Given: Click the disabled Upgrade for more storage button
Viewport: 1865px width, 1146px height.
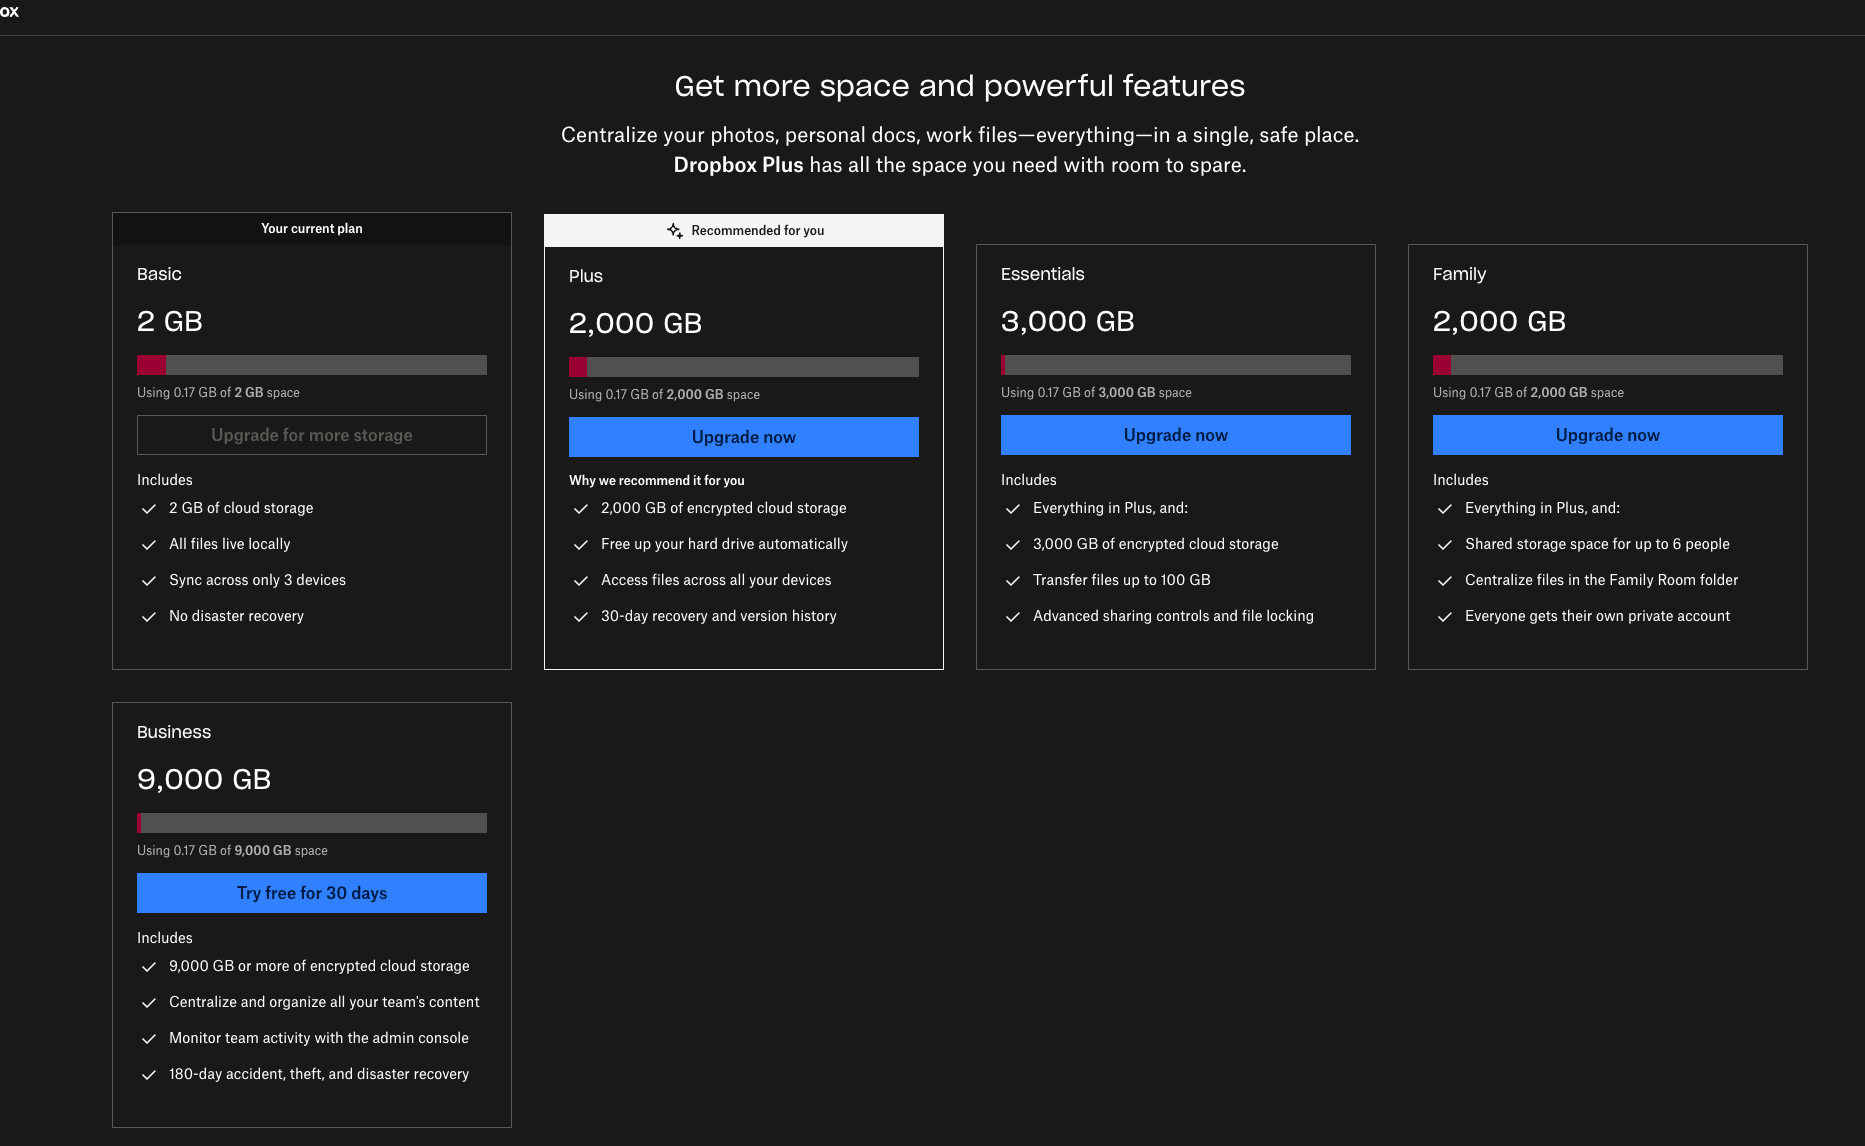Looking at the screenshot, I should pyautogui.click(x=312, y=435).
